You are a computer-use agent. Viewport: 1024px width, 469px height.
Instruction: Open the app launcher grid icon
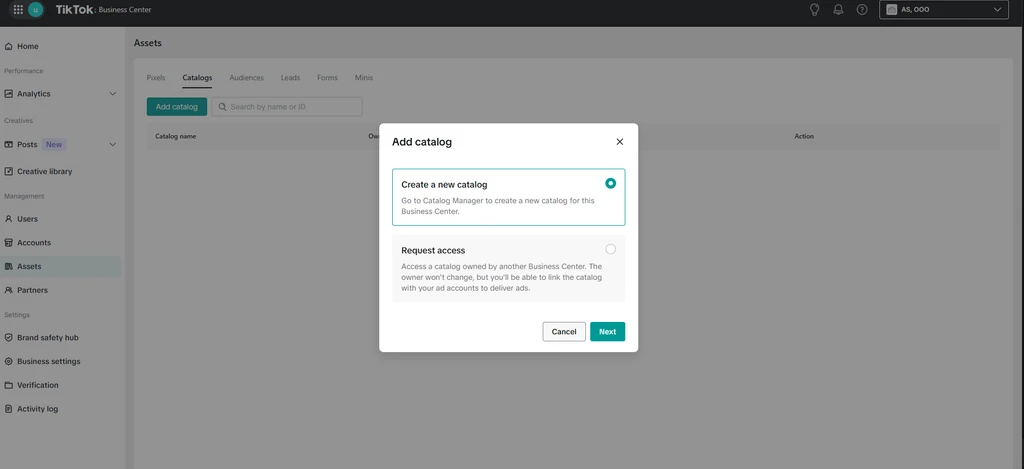tap(18, 10)
